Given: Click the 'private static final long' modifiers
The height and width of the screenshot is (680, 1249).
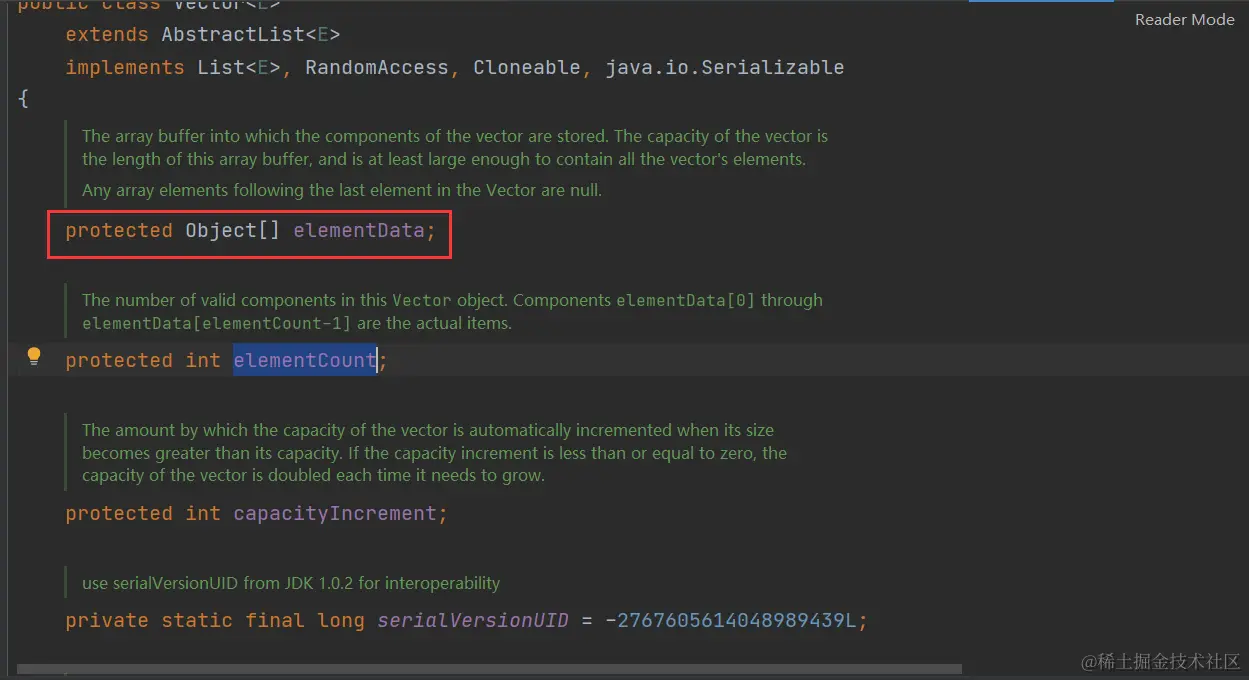Looking at the screenshot, I should pos(215,621).
